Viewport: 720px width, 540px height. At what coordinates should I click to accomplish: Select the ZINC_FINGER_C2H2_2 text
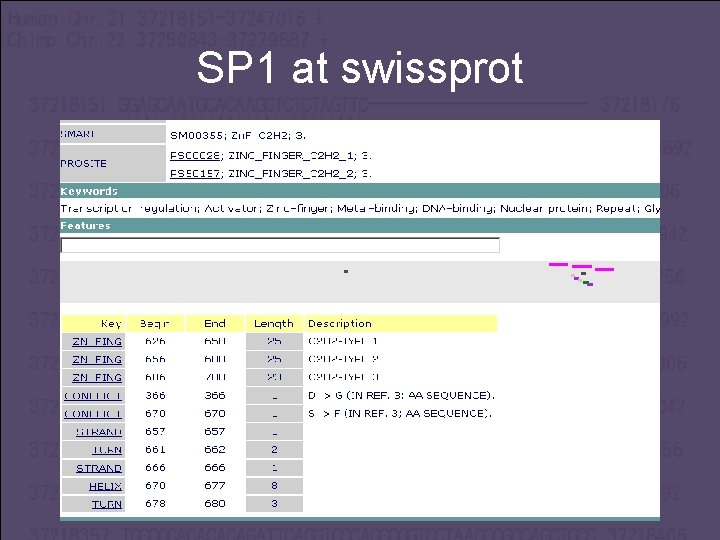click(291, 174)
